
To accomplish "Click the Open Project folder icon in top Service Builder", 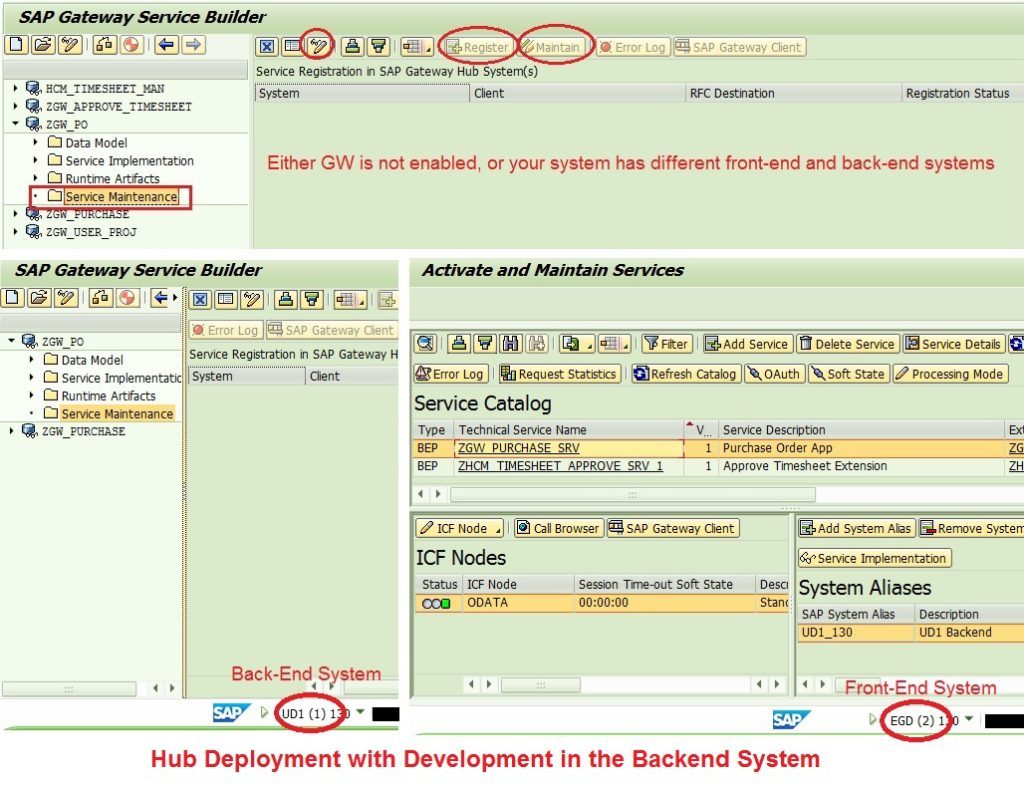I will (42, 45).
